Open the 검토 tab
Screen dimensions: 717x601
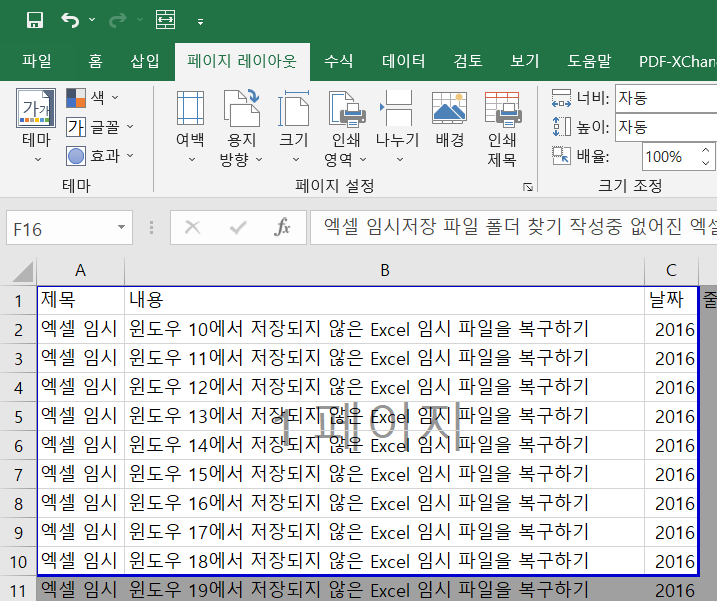(467, 61)
